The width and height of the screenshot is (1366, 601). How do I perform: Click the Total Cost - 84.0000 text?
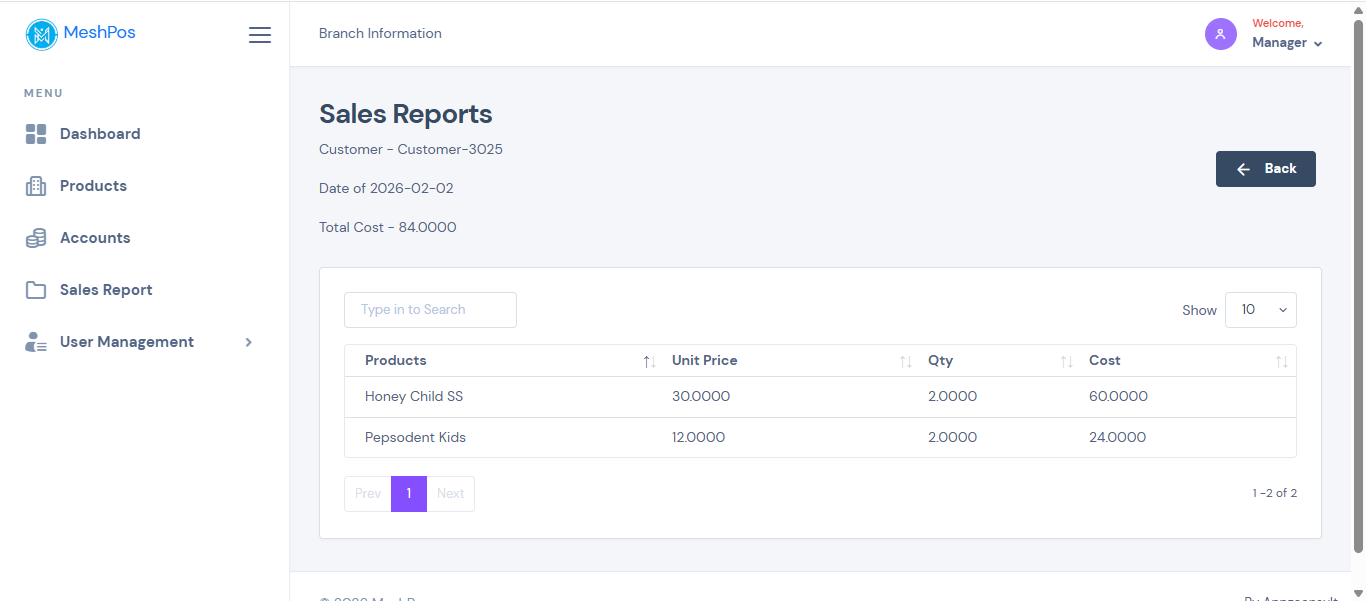[x=388, y=228]
